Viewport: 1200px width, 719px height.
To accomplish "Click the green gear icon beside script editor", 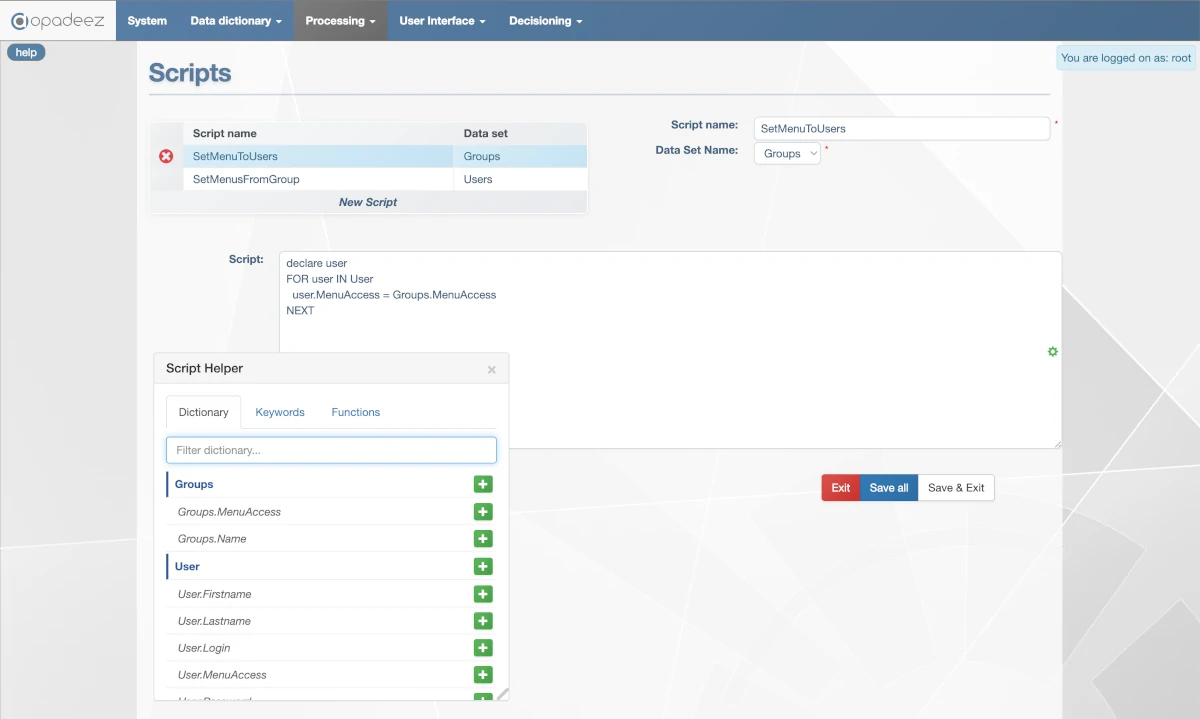I will [1052, 352].
